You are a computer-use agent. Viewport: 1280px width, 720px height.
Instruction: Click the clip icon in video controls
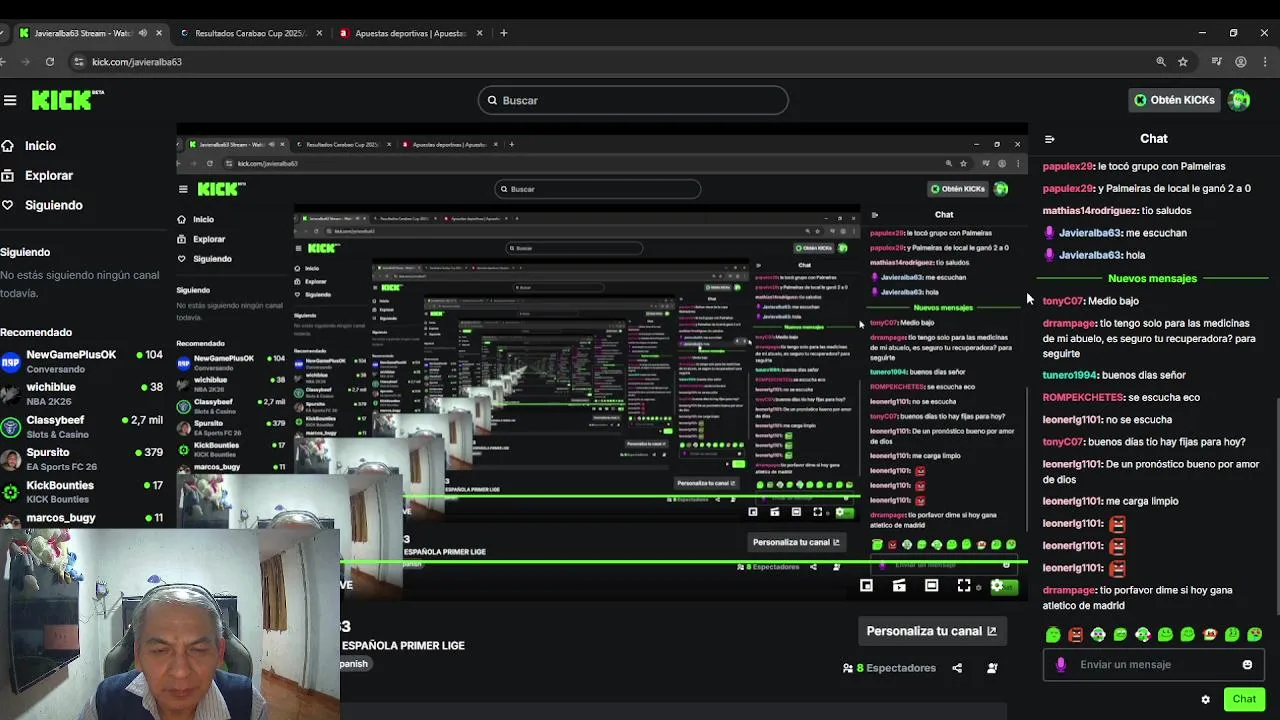(899, 586)
